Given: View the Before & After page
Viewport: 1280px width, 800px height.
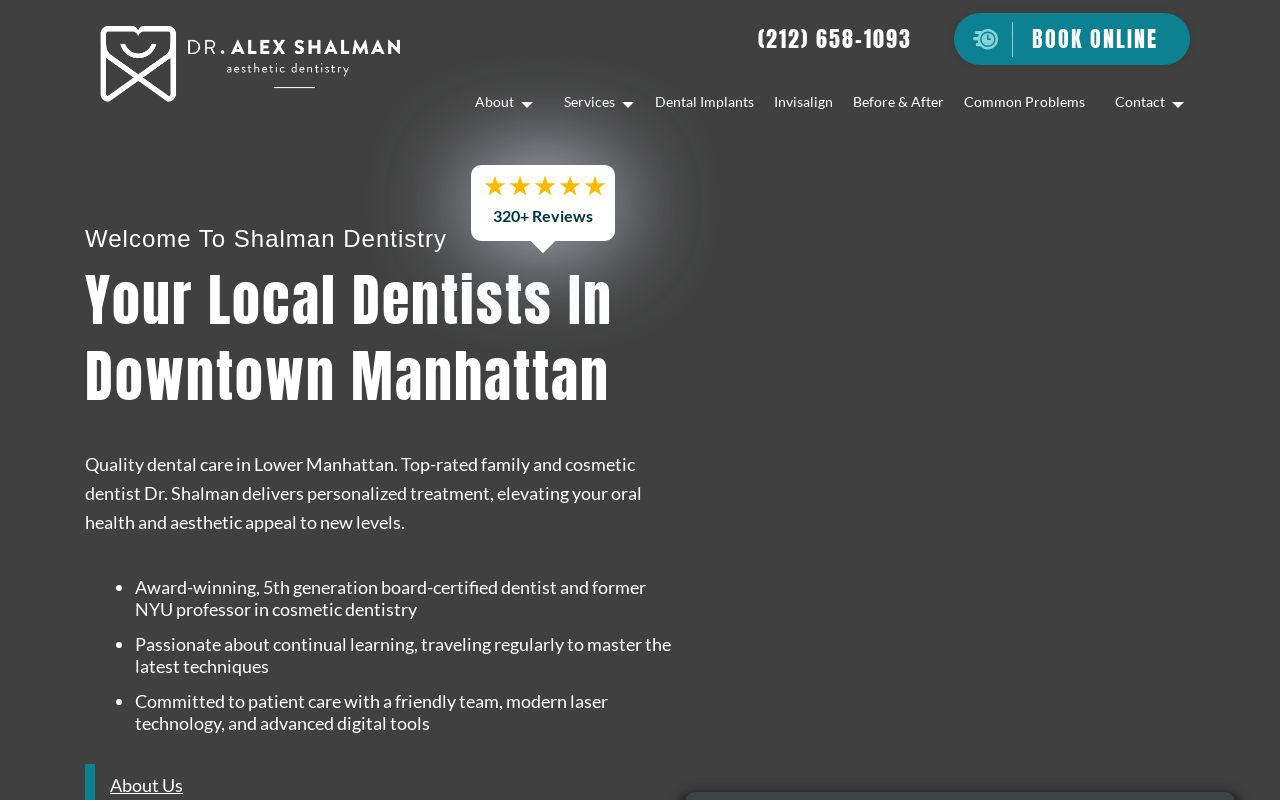Looking at the screenshot, I should pos(898,102).
